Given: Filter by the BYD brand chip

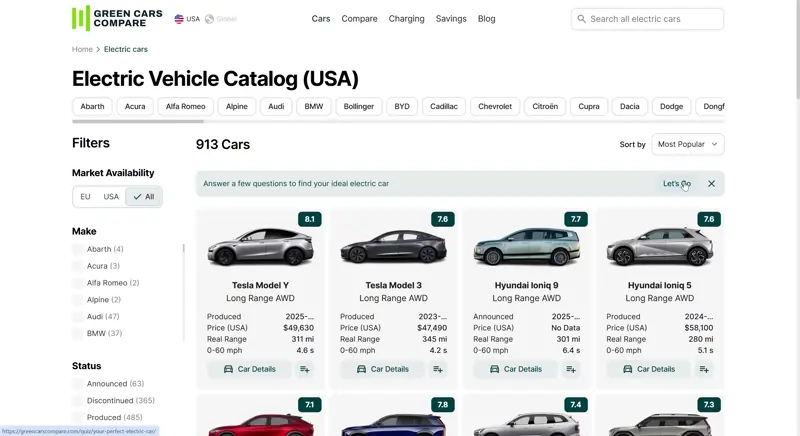Looking at the screenshot, I should pyautogui.click(x=402, y=107).
